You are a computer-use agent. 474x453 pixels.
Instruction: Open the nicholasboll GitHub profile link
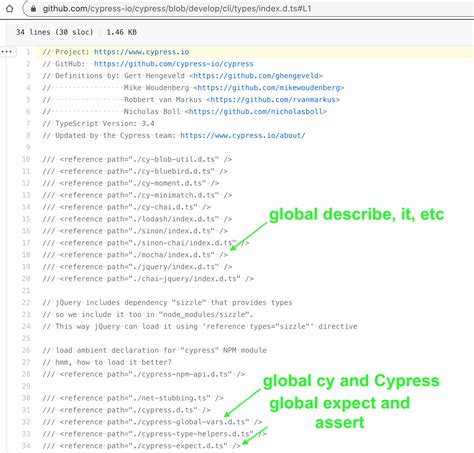coord(256,112)
